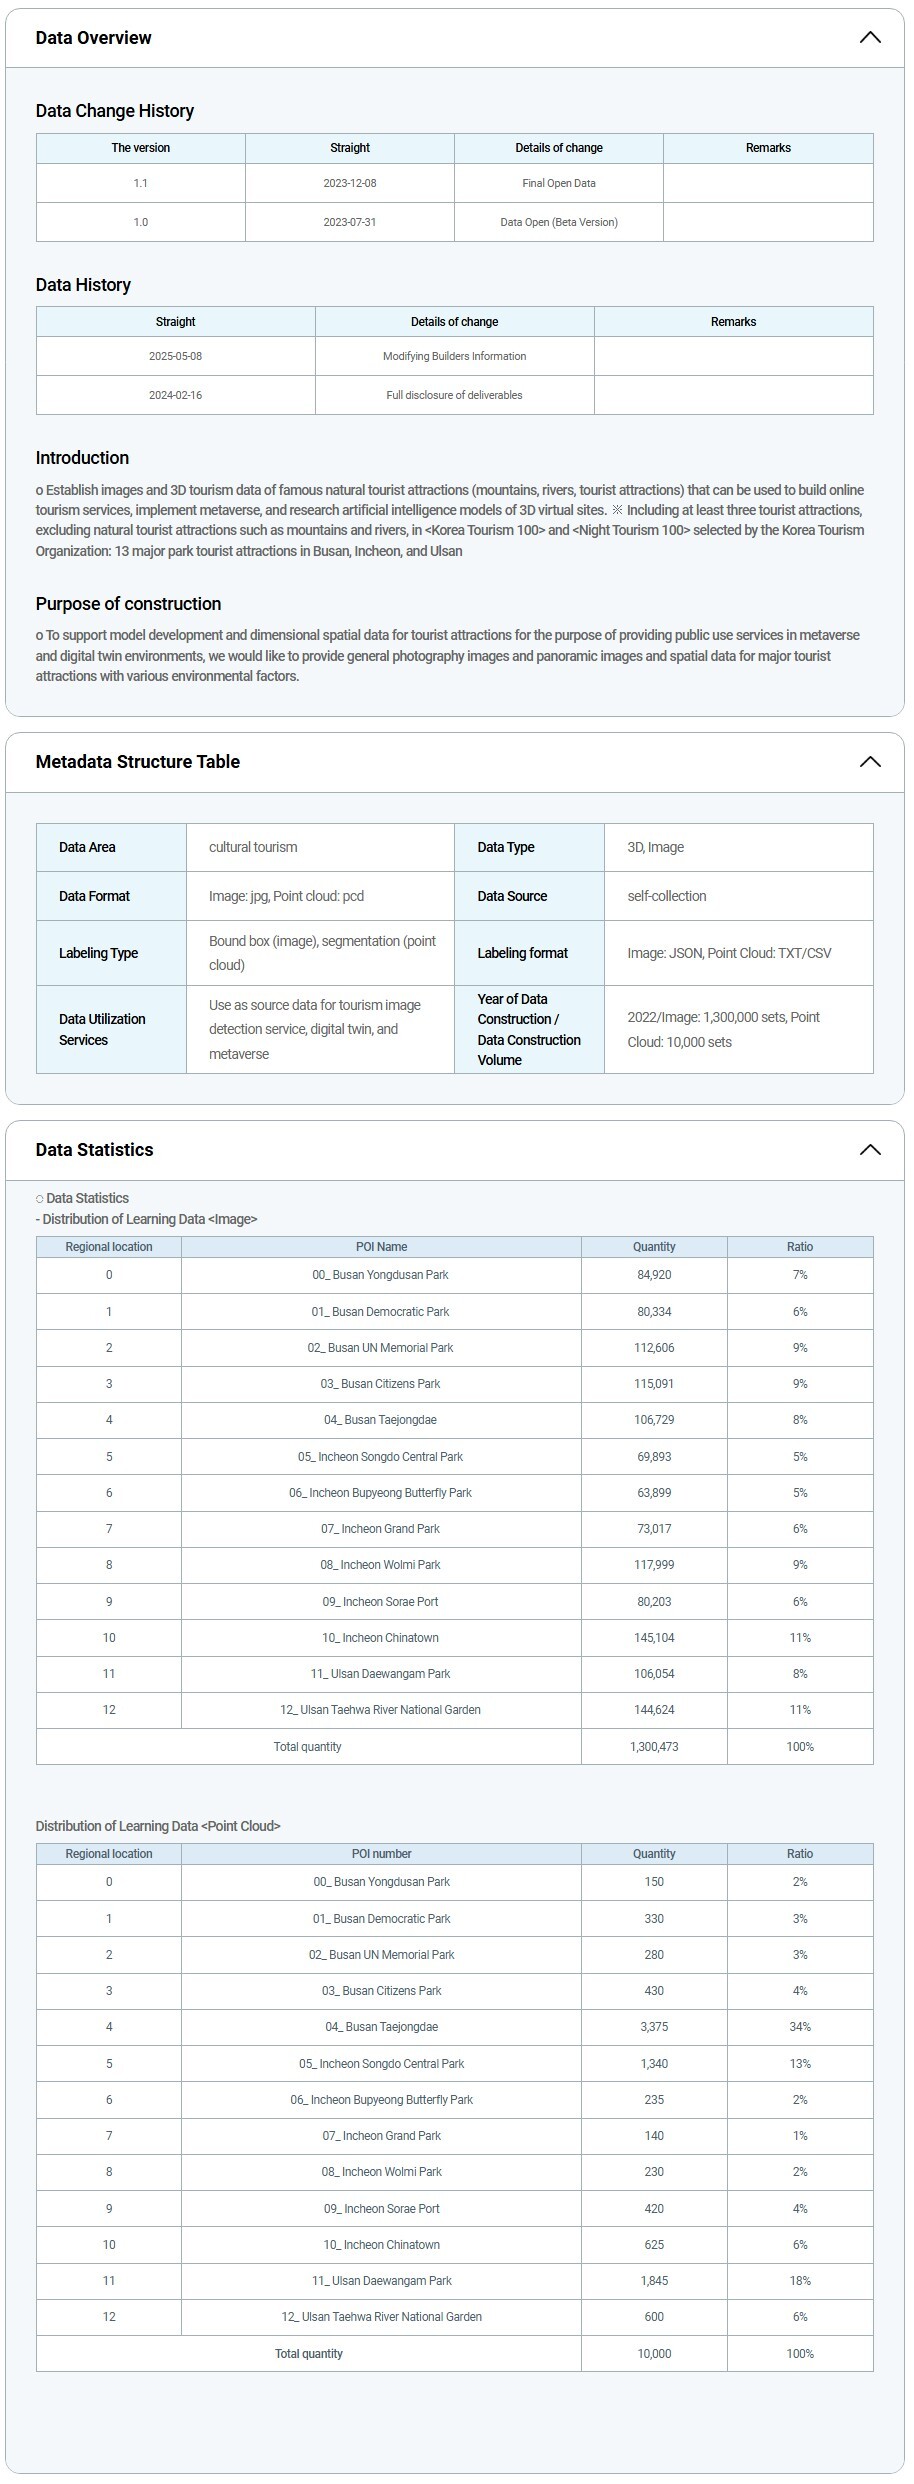Click the Data Open (Beta Version) cell
The height and width of the screenshot is (2484, 914).
[x=558, y=222]
